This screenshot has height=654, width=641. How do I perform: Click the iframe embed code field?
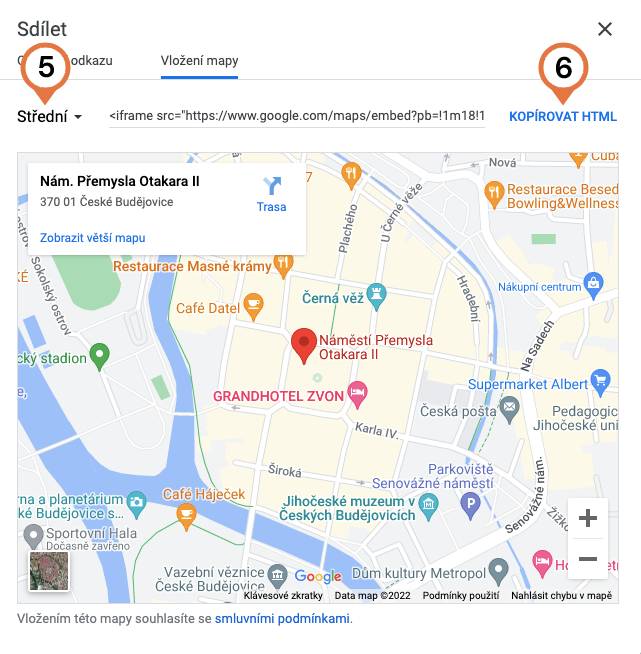[x=297, y=116]
